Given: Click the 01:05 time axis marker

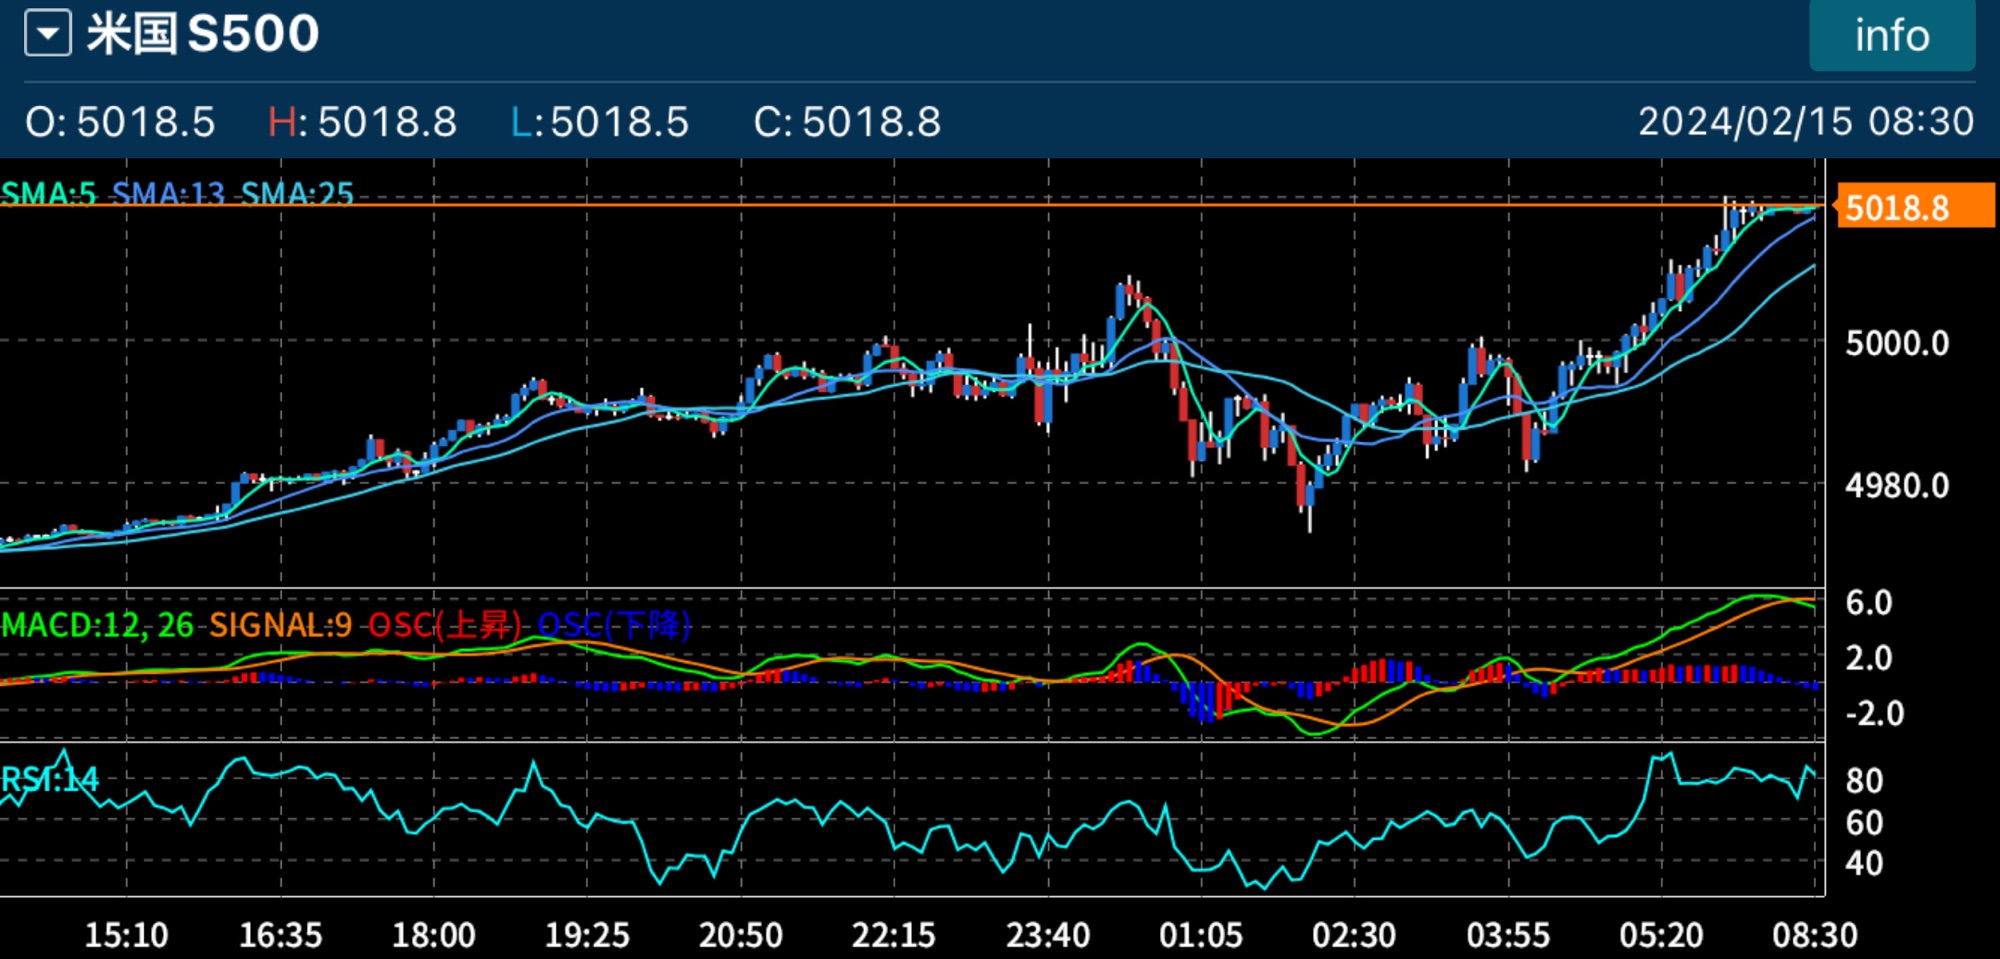Looking at the screenshot, I should pyautogui.click(x=1200, y=935).
